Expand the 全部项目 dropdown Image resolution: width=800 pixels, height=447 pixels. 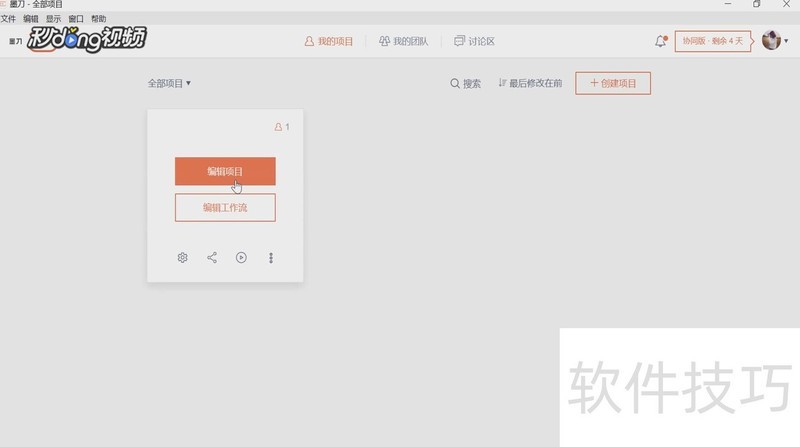pyautogui.click(x=169, y=83)
